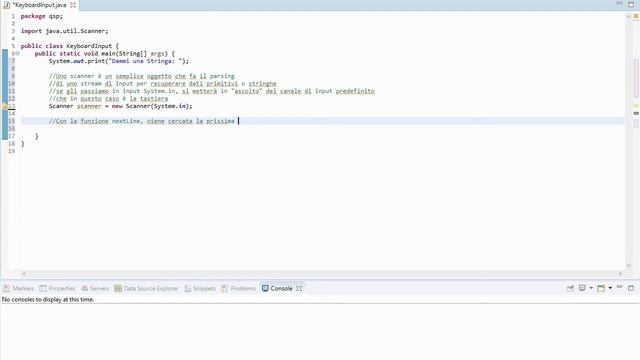The width and height of the screenshot is (640, 360).
Task: Click the Open Console icon
Action: (601, 288)
